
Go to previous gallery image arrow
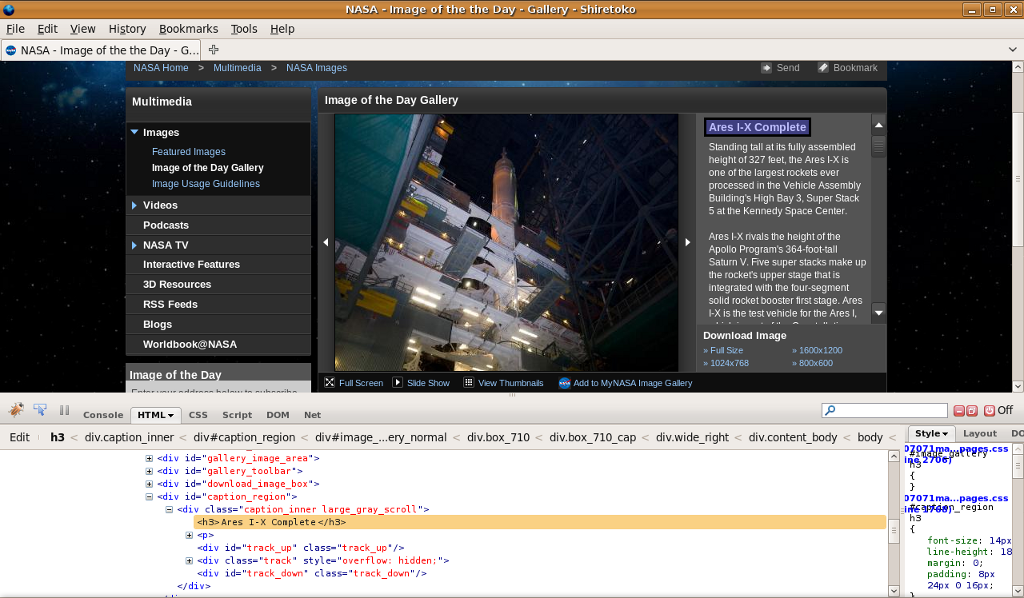(326, 242)
